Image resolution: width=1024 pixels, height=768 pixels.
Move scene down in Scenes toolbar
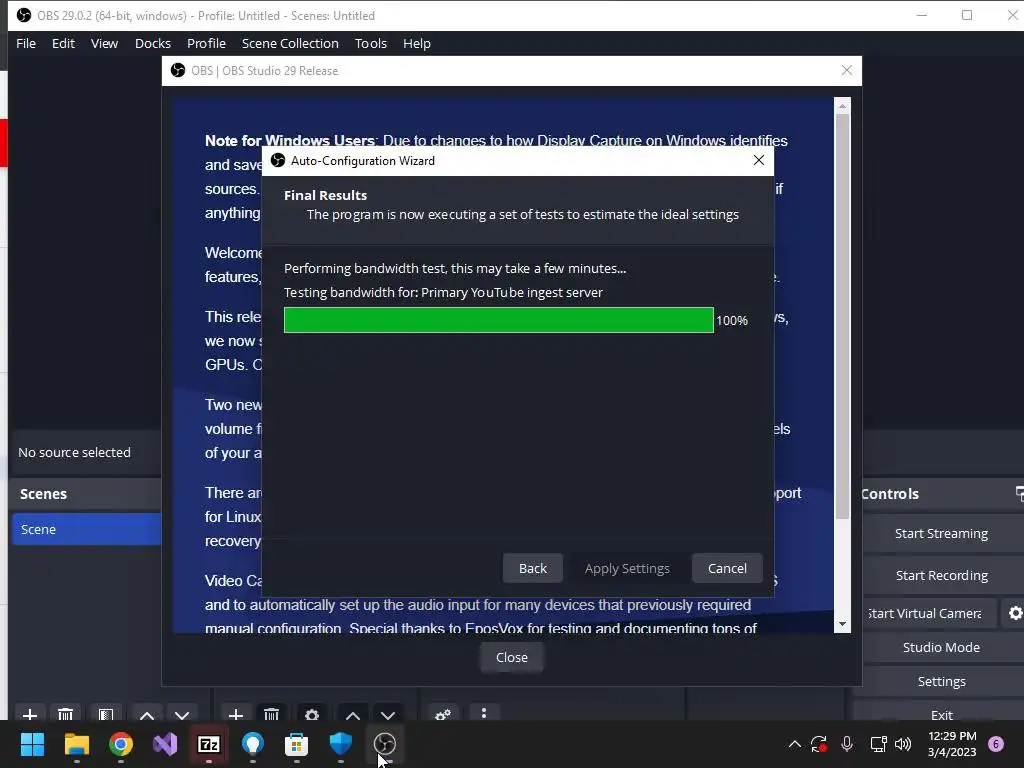[x=182, y=714]
